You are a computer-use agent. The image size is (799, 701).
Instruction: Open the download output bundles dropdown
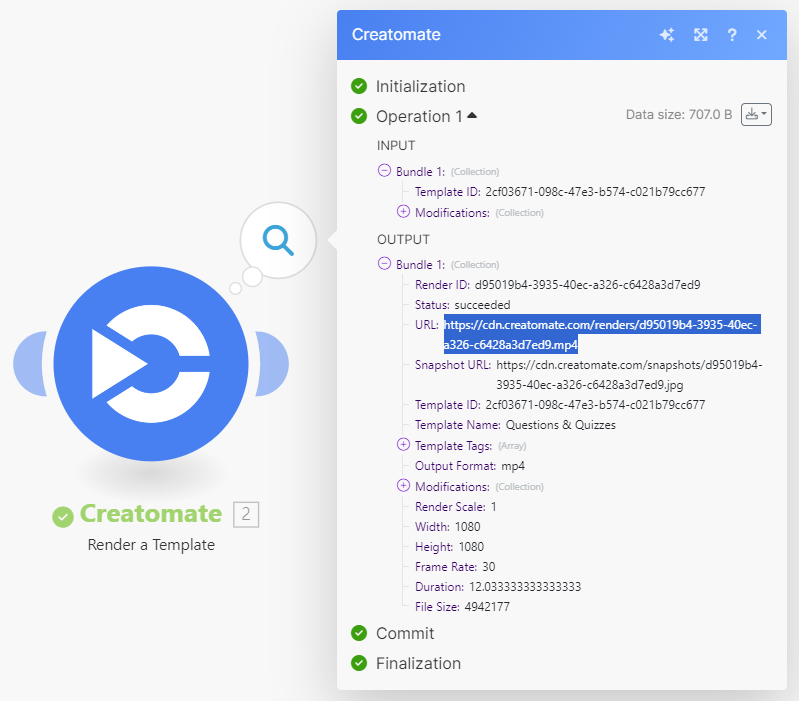[x=757, y=115]
